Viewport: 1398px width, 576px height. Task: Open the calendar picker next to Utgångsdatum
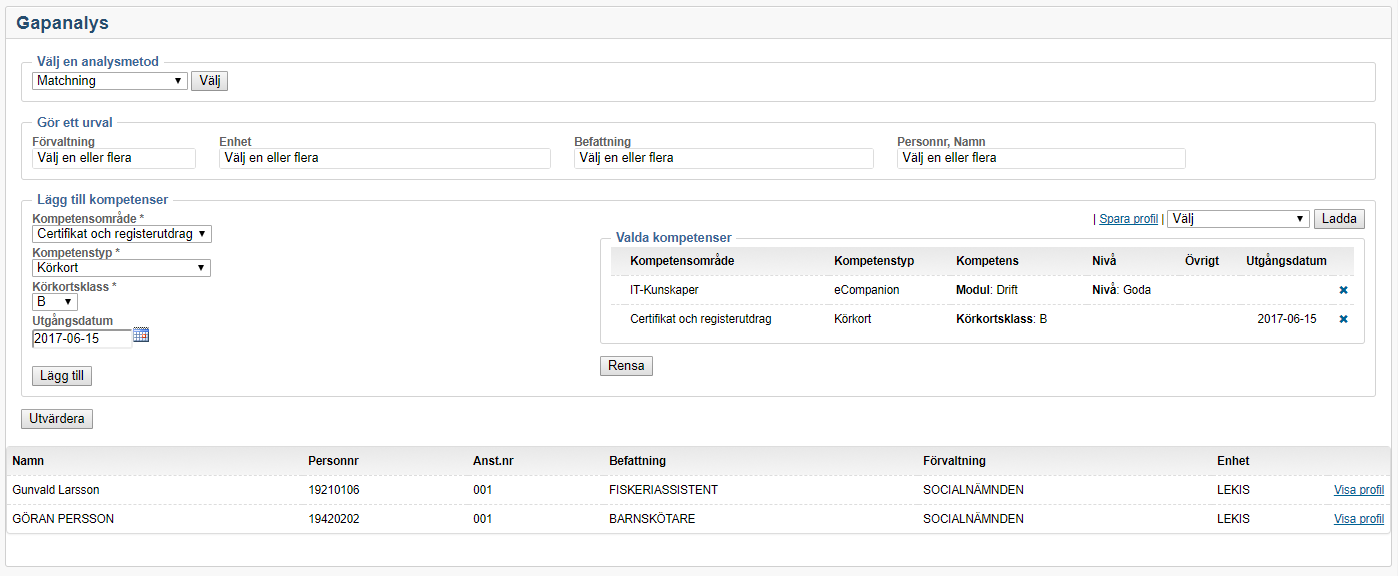click(x=141, y=336)
